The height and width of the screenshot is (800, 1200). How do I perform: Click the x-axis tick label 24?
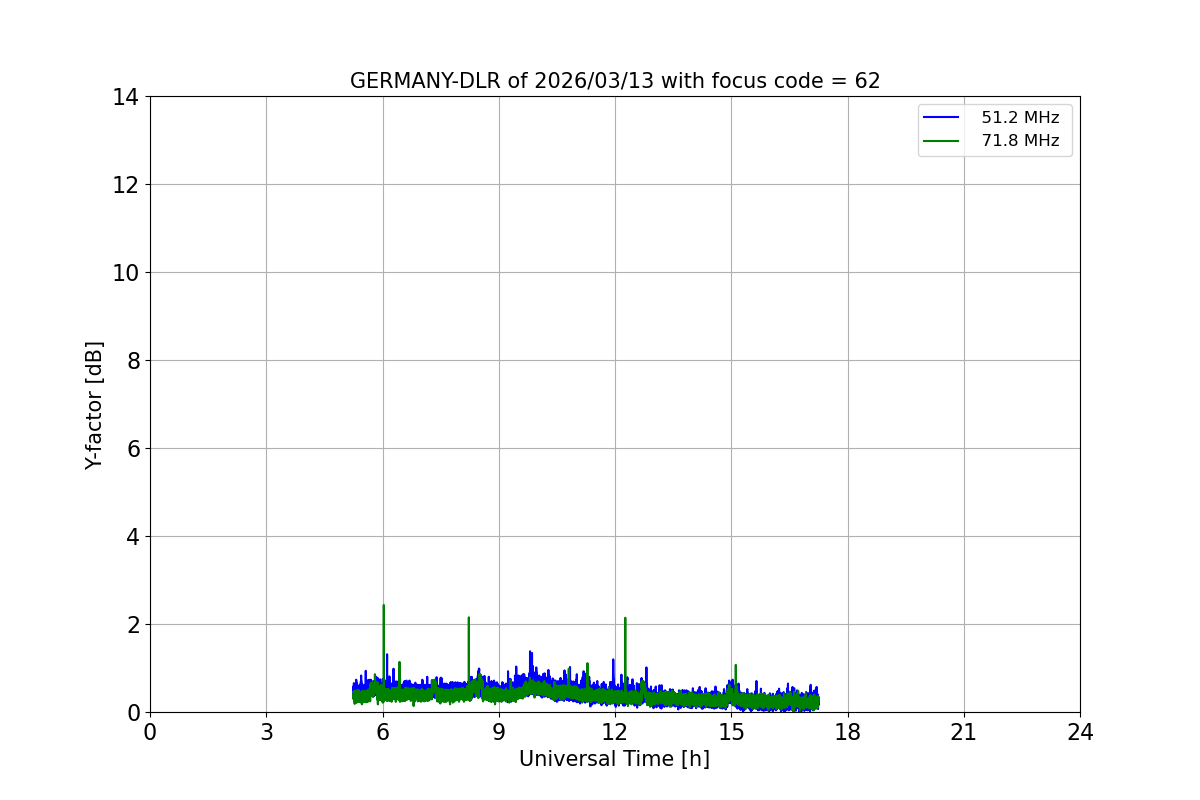[x=1080, y=732]
